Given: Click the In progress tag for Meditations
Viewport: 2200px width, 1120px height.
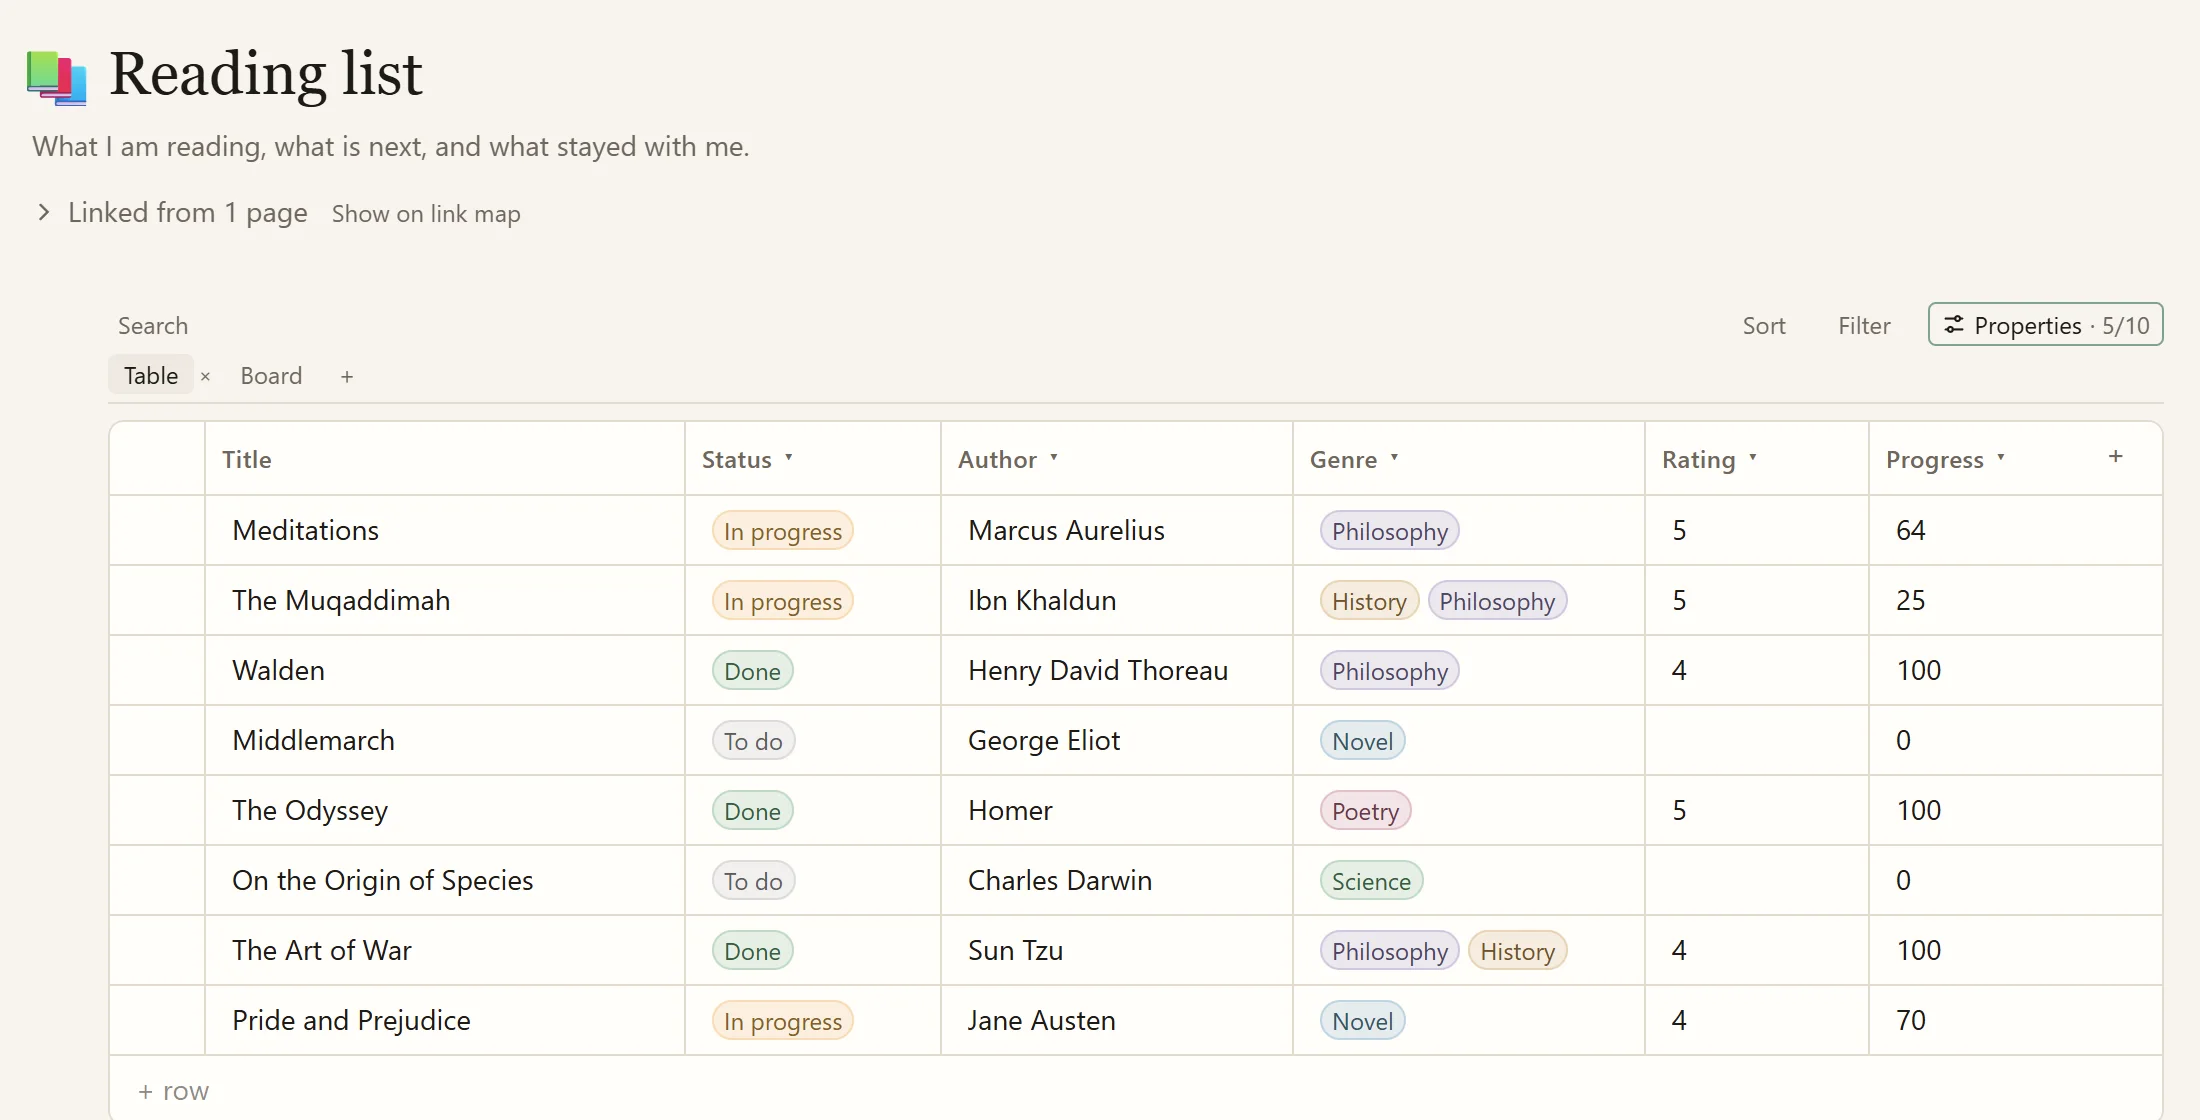Looking at the screenshot, I should click(x=783, y=531).
